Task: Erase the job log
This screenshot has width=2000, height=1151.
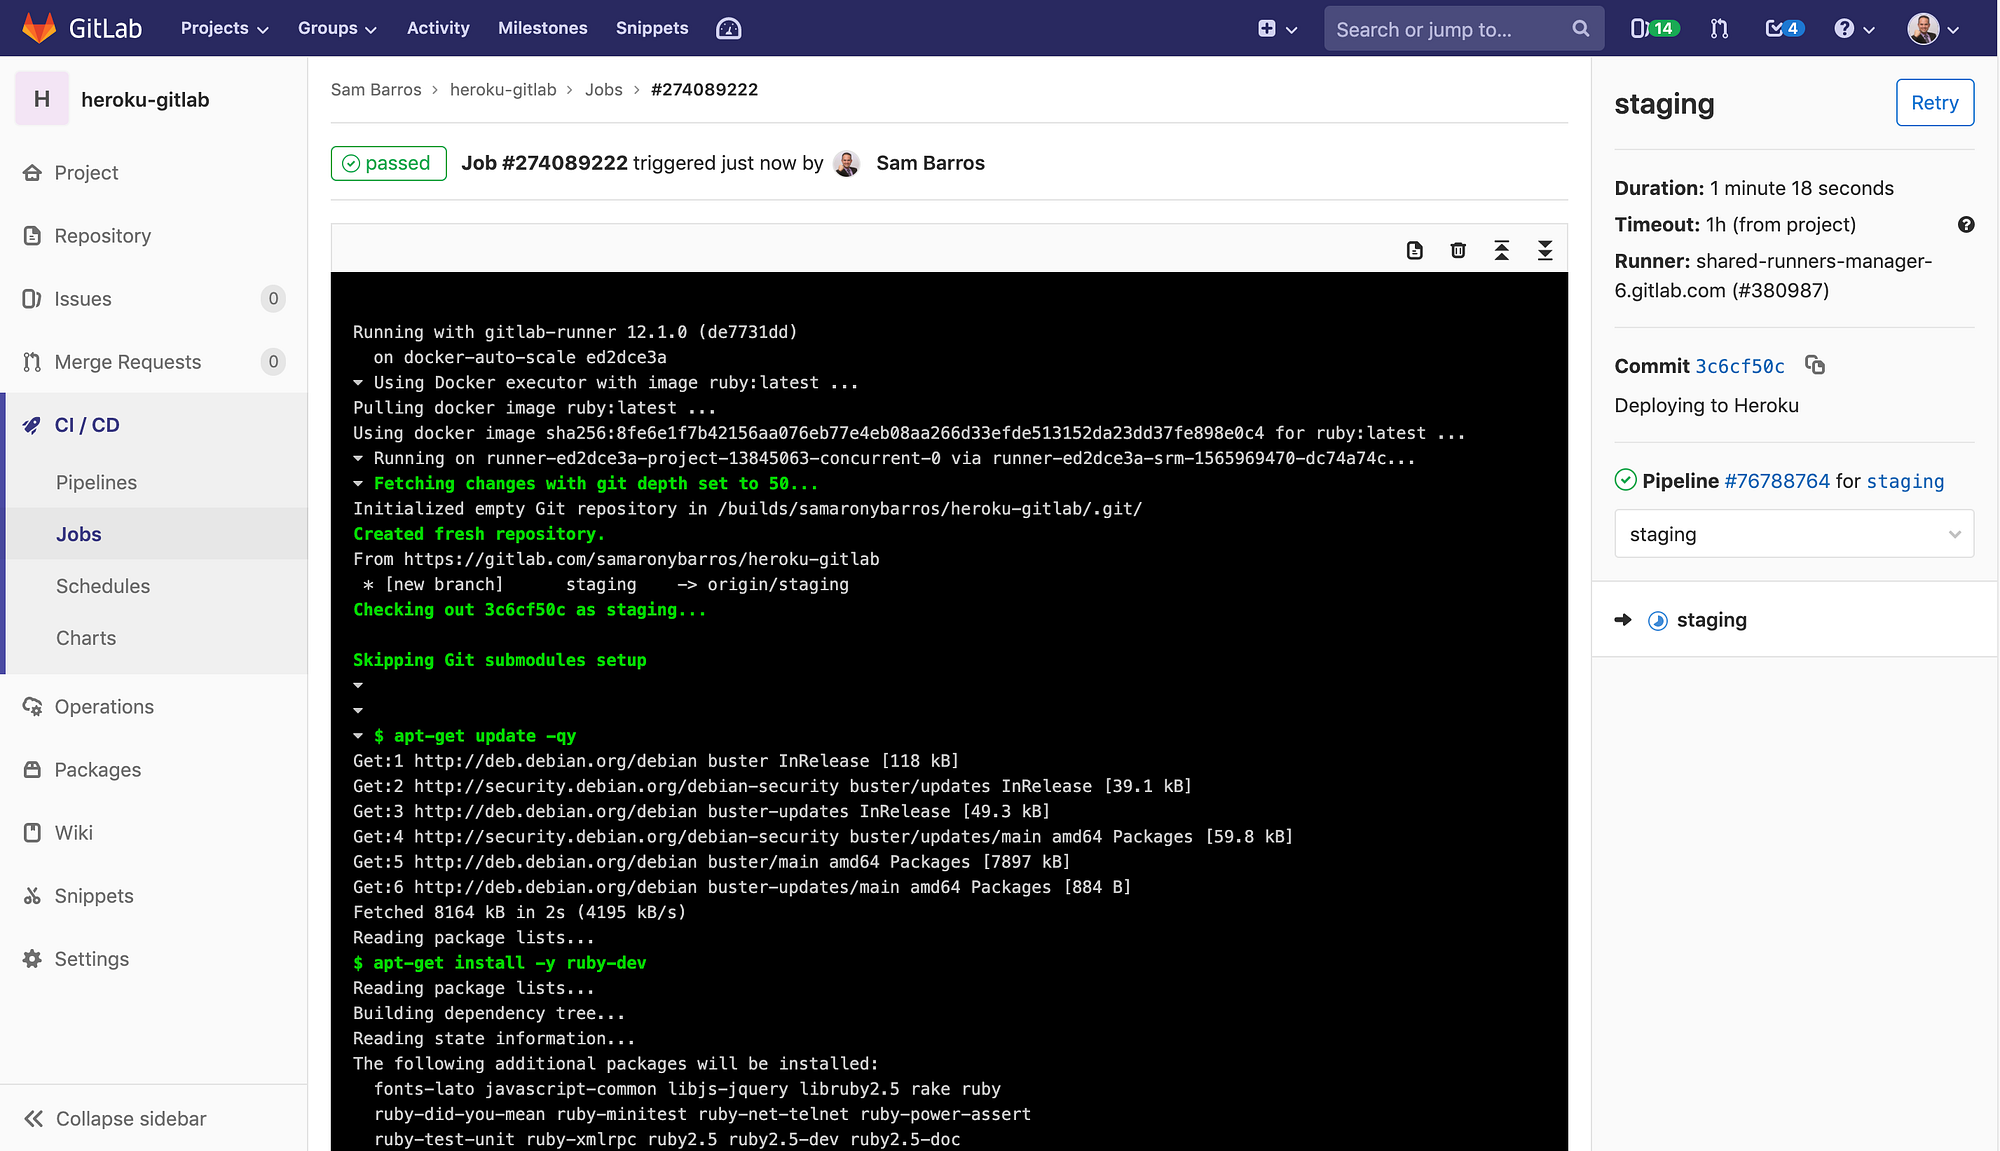Action: (1458, 250)
